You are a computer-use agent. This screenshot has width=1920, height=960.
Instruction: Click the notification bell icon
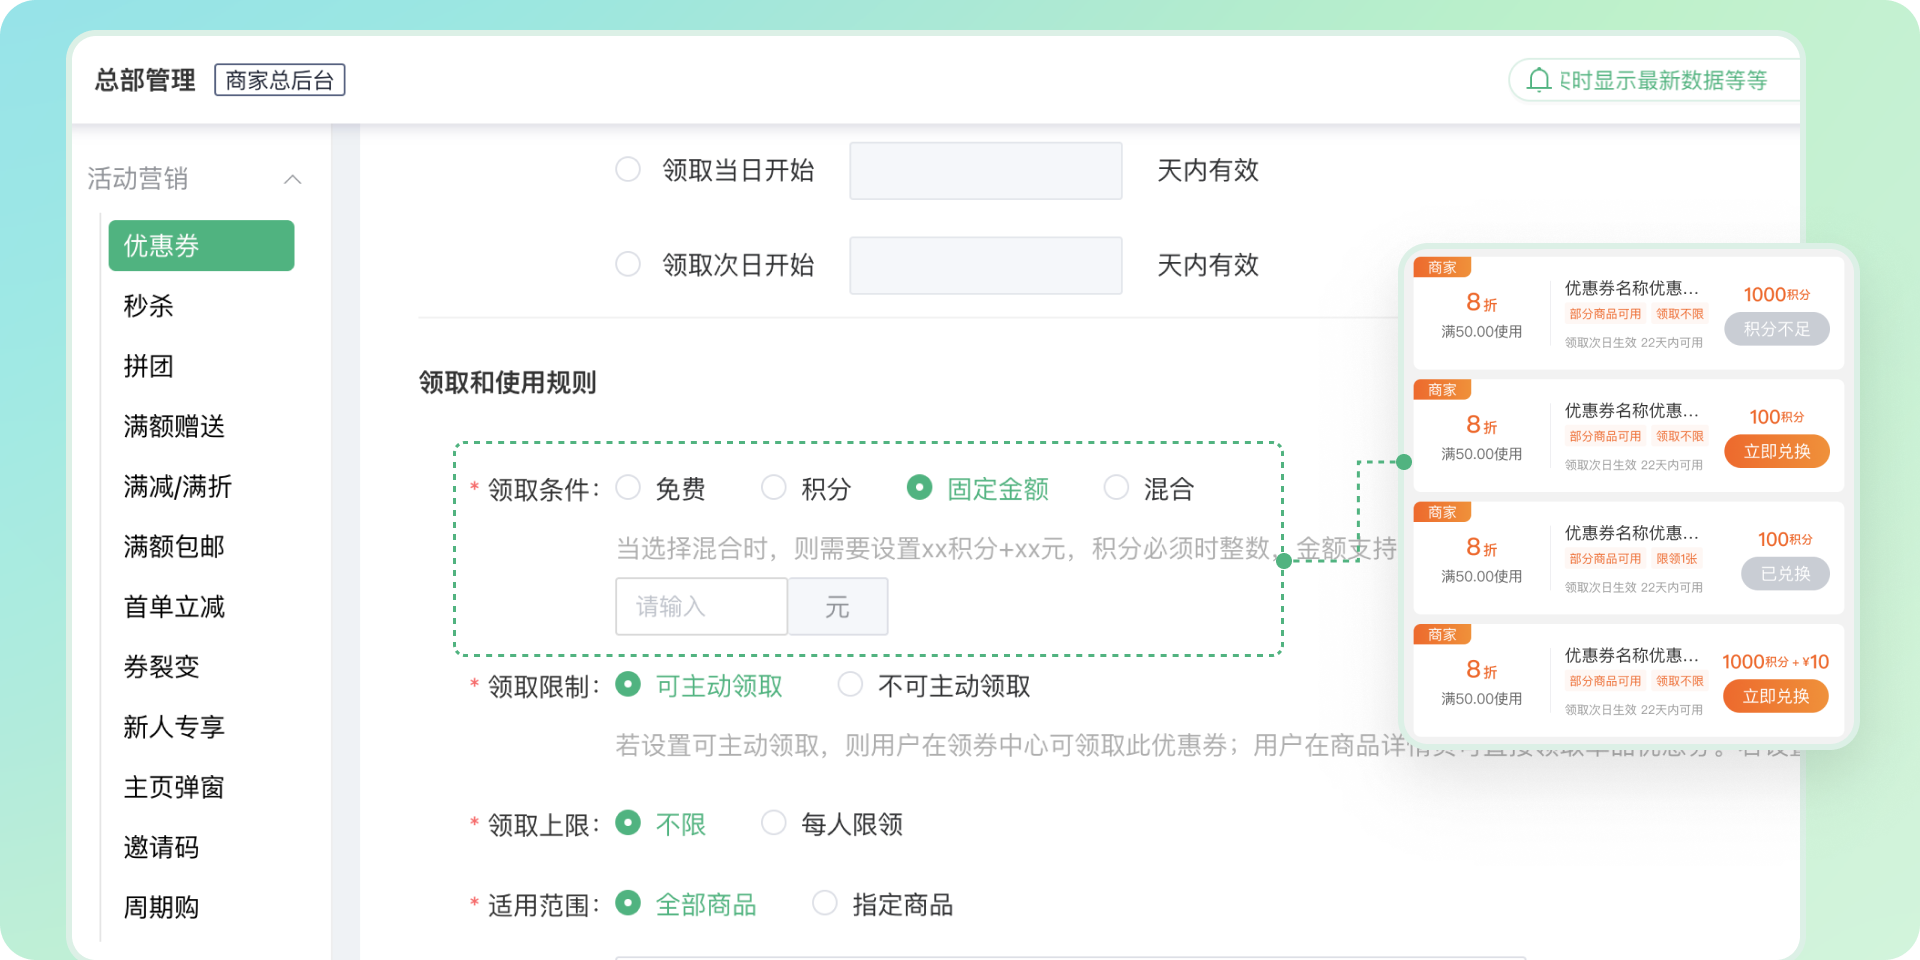[x=1539, y=80]
